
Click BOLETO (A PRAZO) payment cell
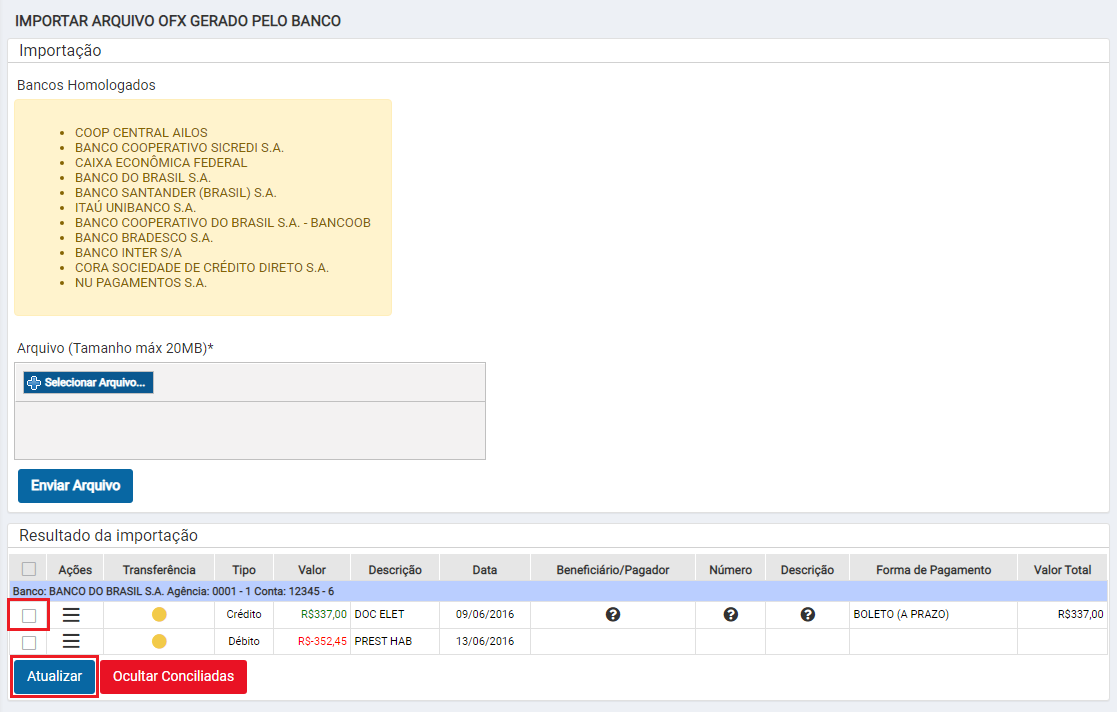[933, 614]
